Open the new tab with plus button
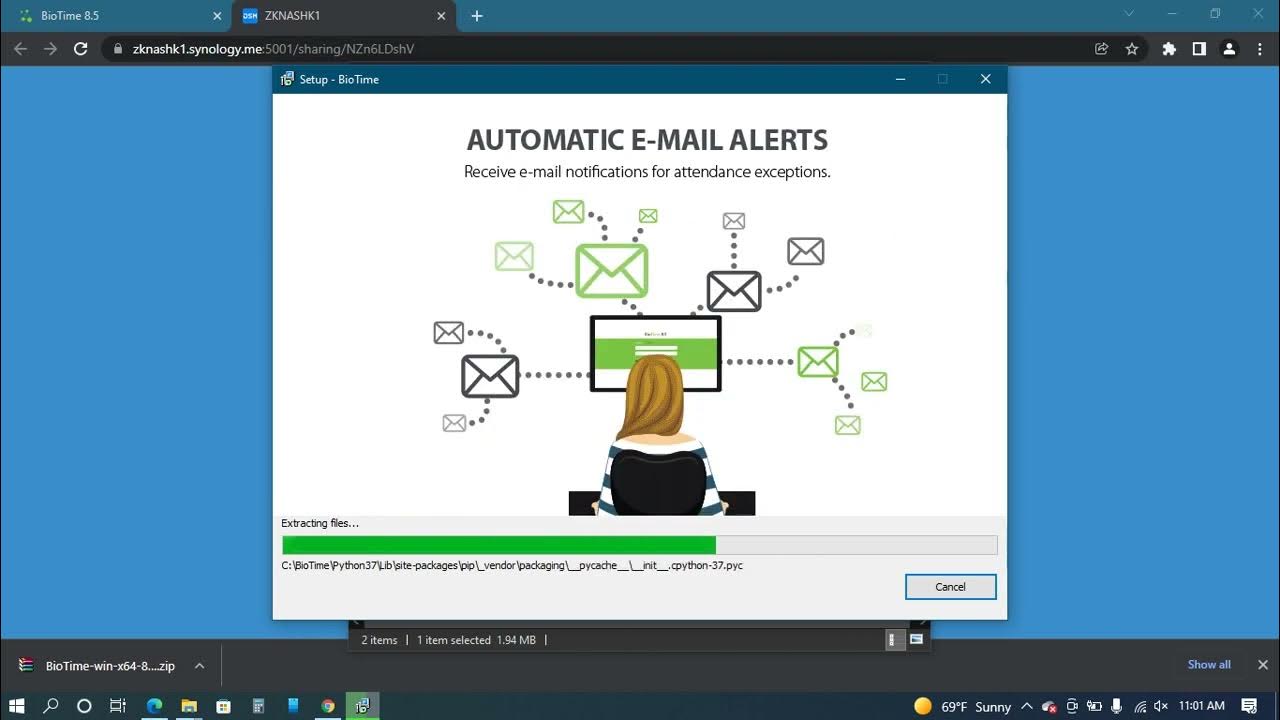 tap(477, 16)
